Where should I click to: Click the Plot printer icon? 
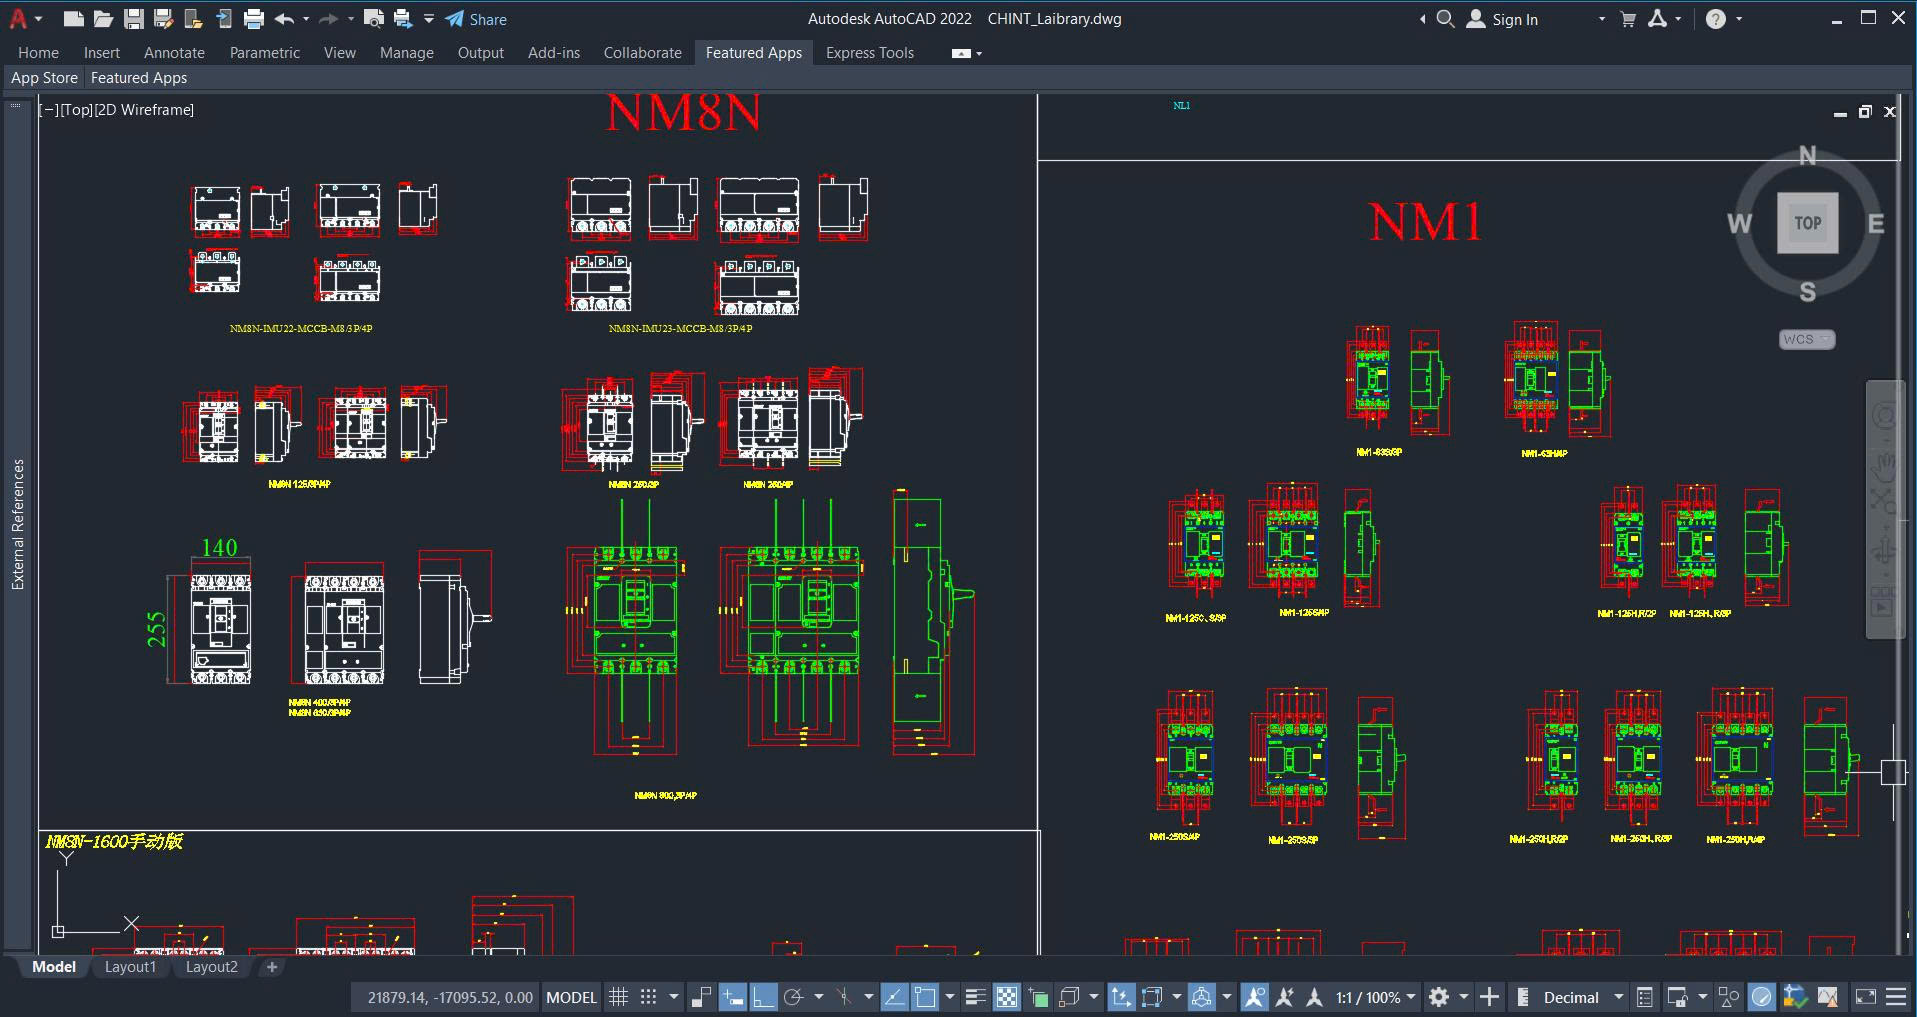pyautogui.click(x=254, y=19)
